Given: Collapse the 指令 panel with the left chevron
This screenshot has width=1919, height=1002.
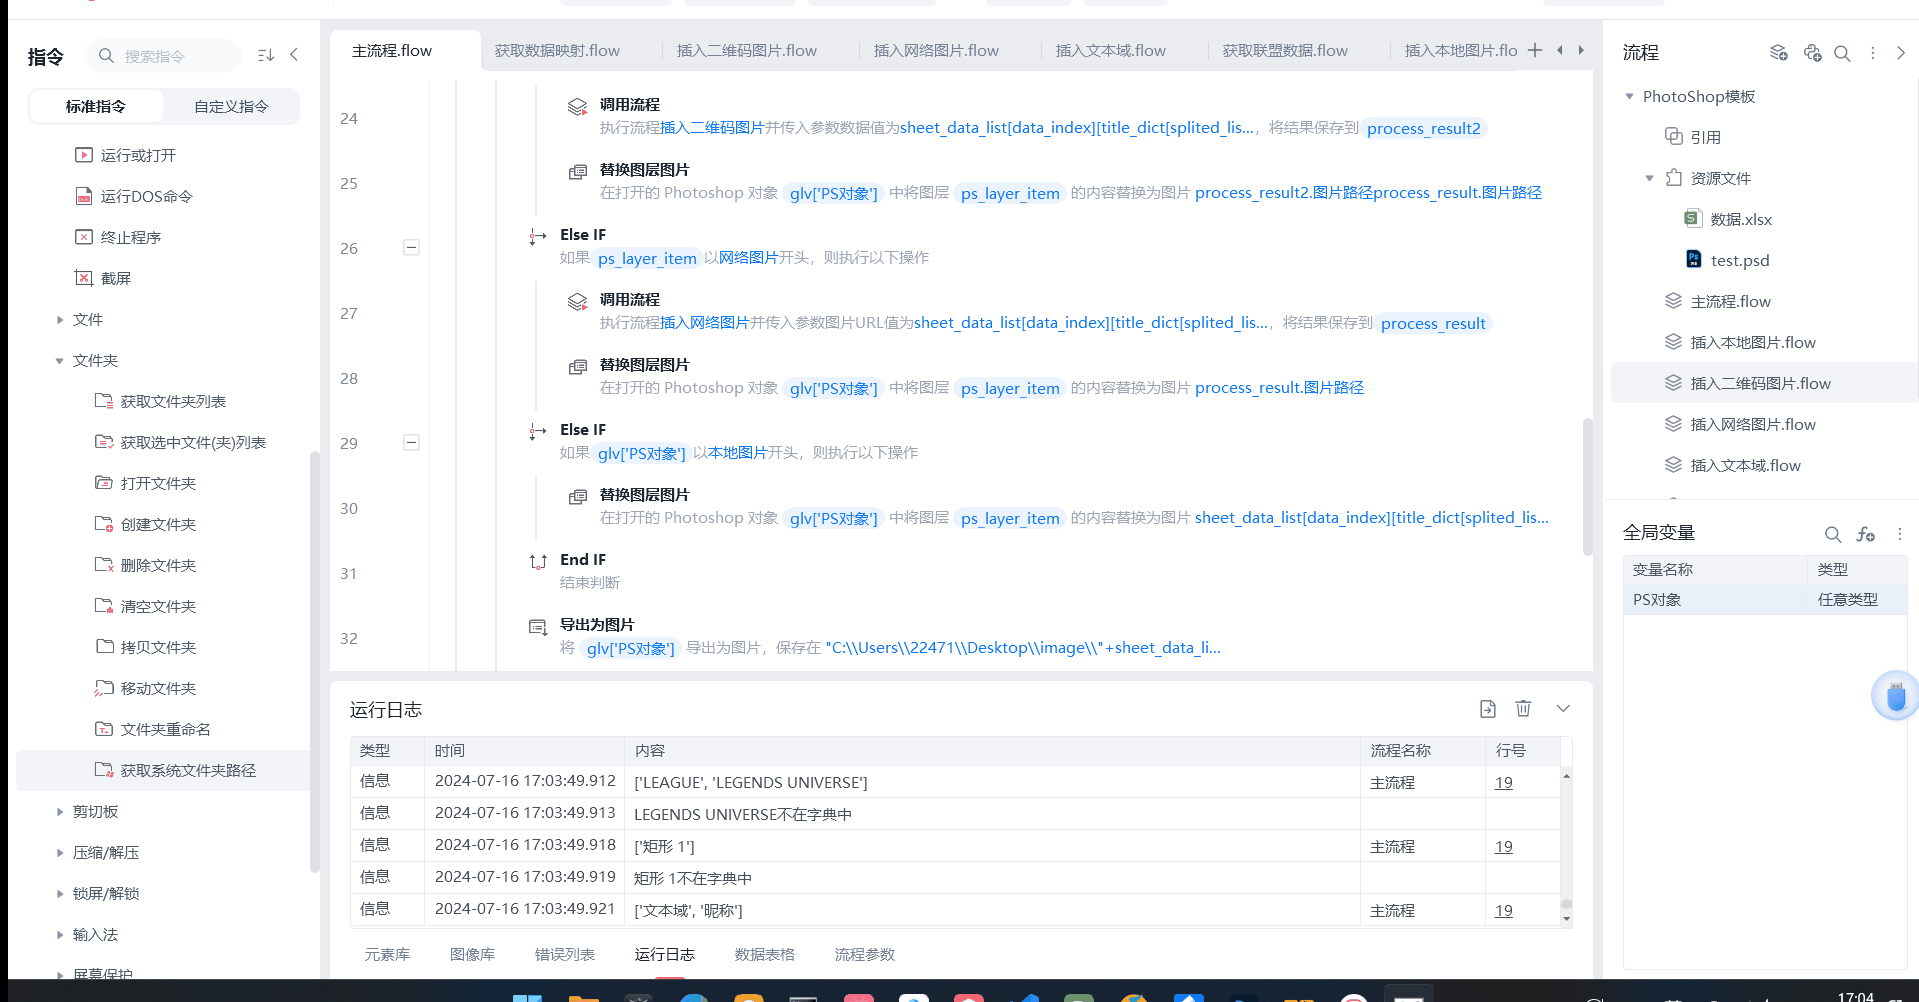Looking at the screenshot, I should click(294, 55).
